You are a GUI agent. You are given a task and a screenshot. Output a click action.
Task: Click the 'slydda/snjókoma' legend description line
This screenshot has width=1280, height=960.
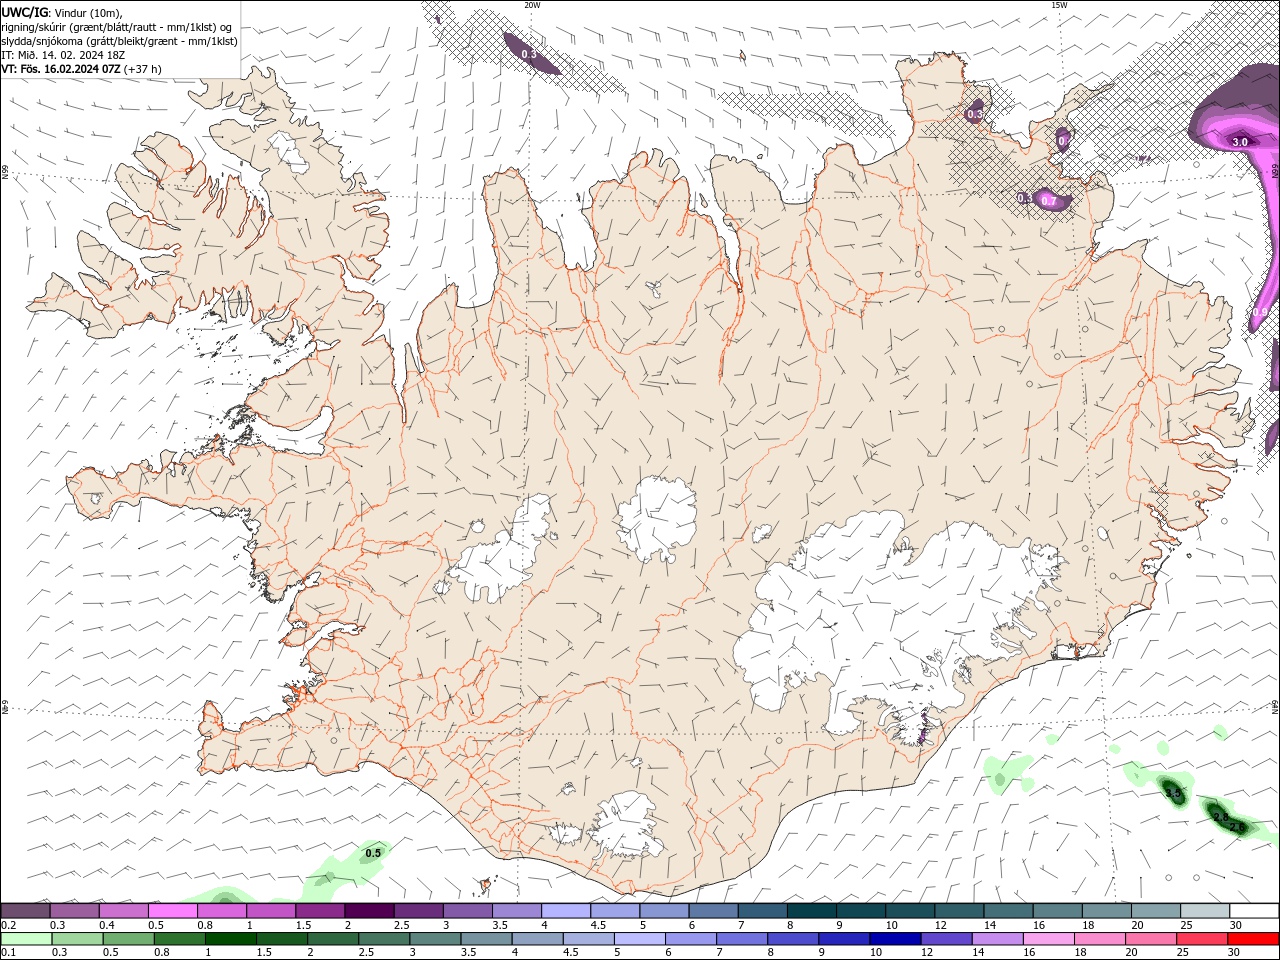point(119,41)
